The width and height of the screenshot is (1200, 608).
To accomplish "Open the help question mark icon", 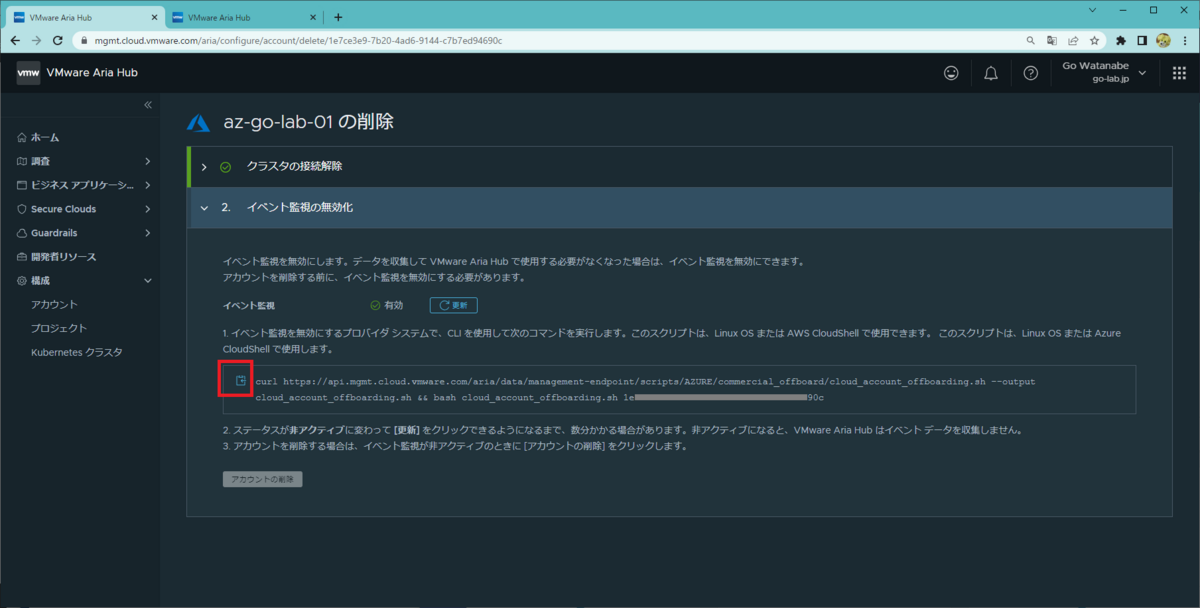I will 1031,73.
